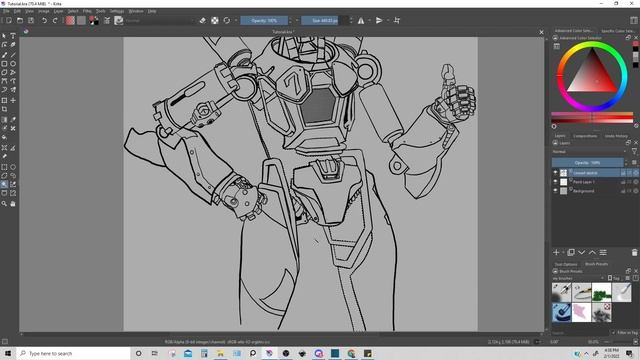Image resolution: width=640 pixels, height=360 pixels.
Task: Create a new document from toolbar
Action: tap(9, 20)
